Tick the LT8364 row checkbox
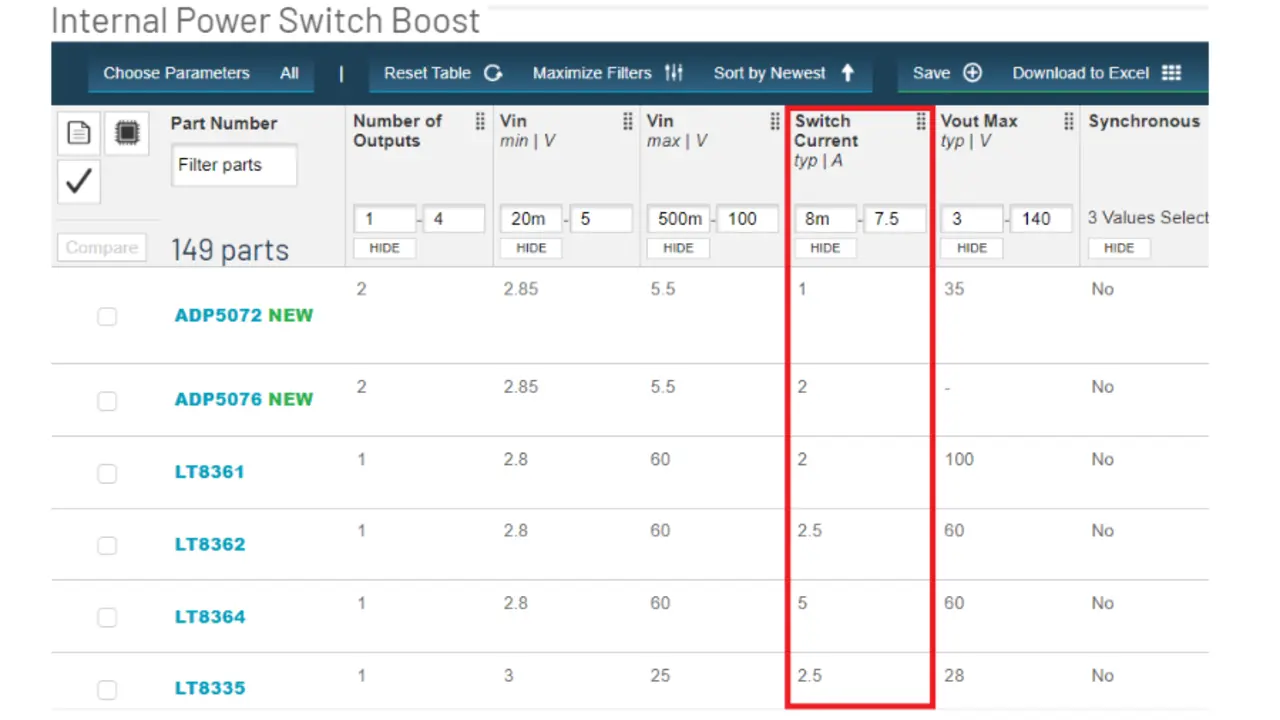This screenshot has height=720, width=1280. [107, 618]
